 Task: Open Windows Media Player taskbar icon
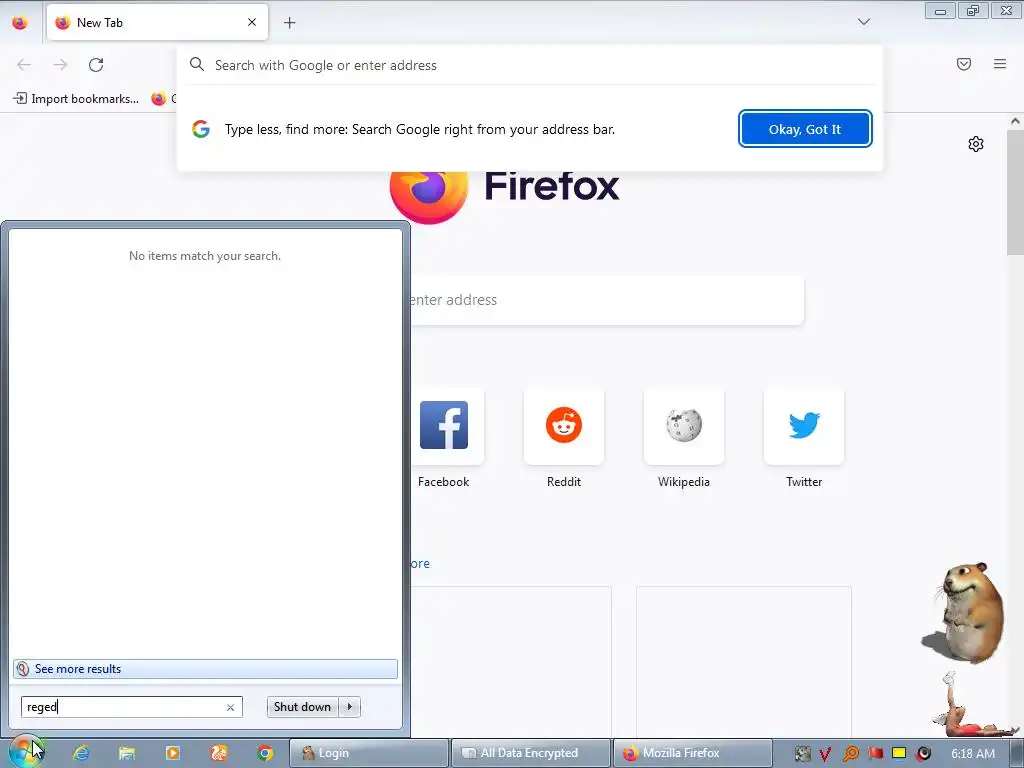pos(173,753)
